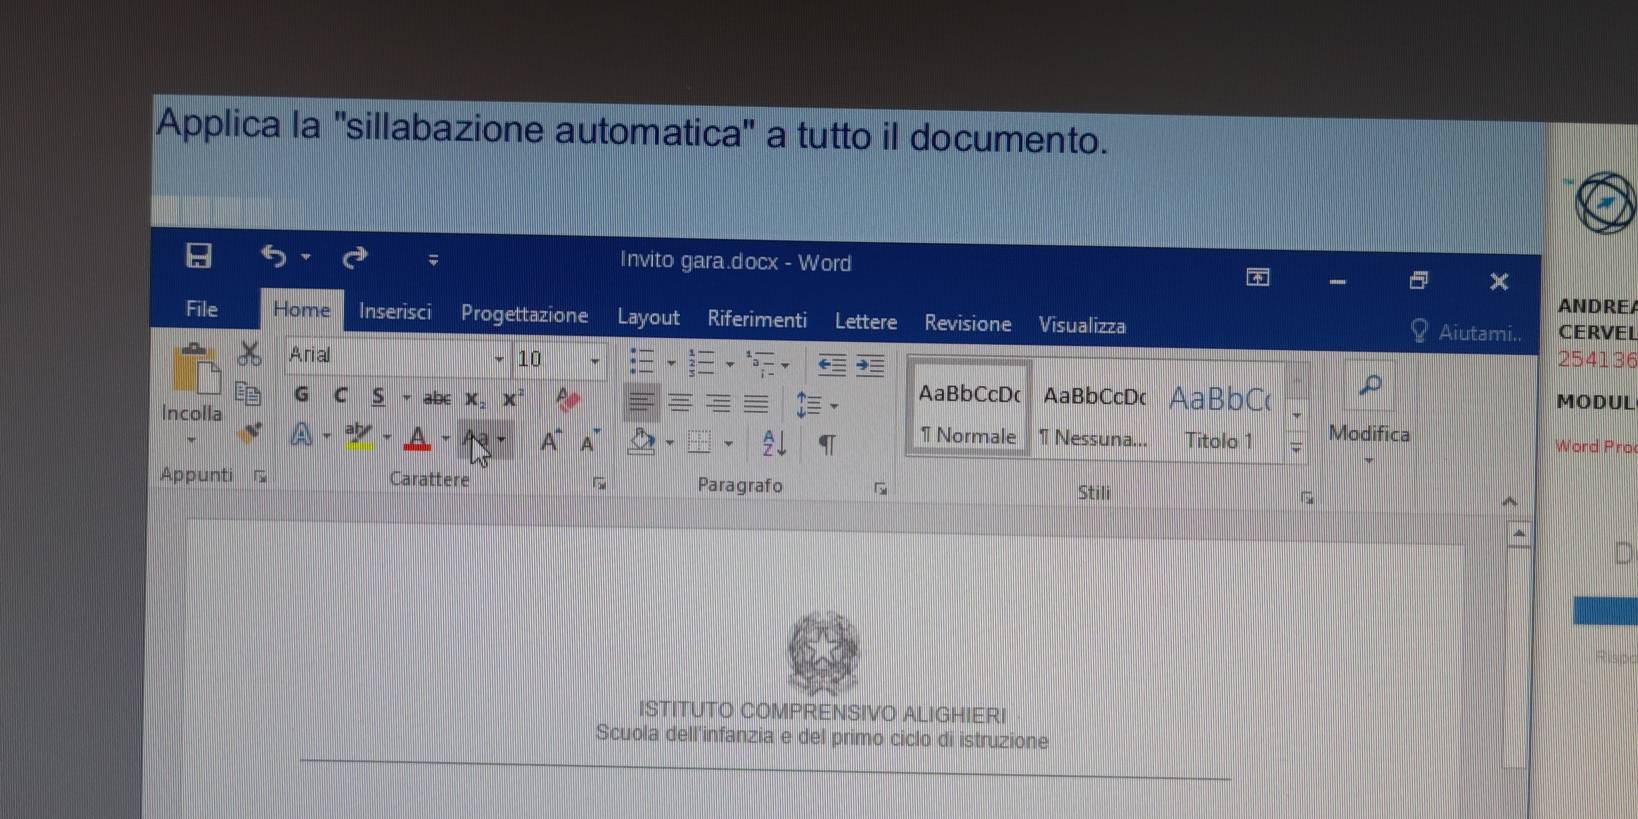Open the font size dropdown
This screenshot has height=819, width=1638.
[x=594, y=360]
